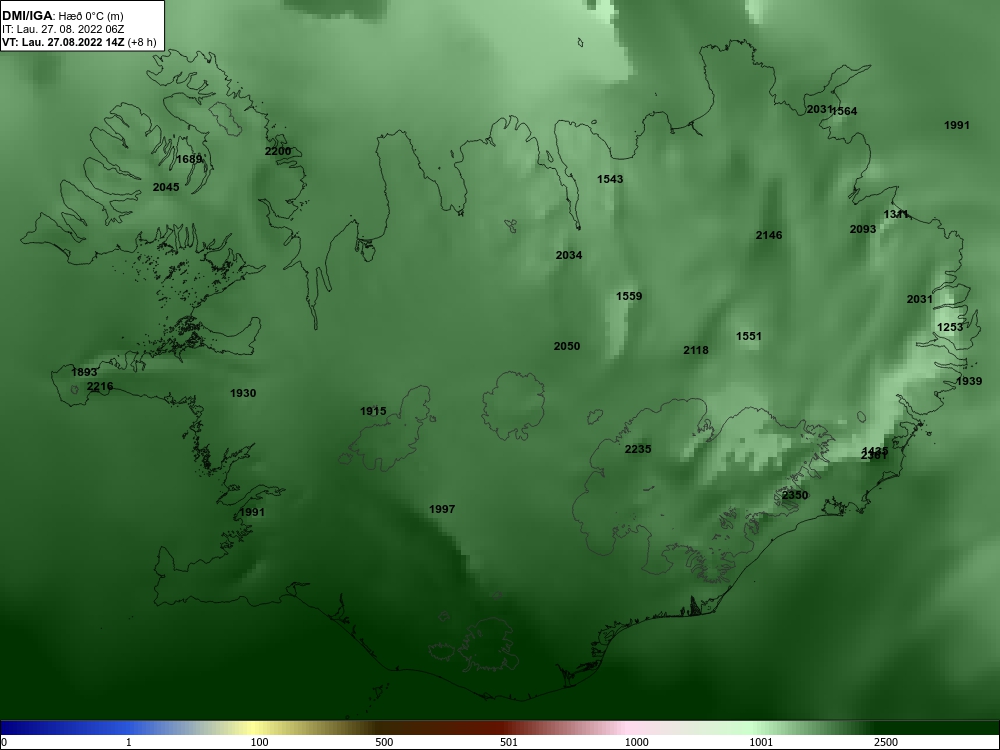Click the 1997 height label
The image size is (1000, 750).
pos(442,508)
